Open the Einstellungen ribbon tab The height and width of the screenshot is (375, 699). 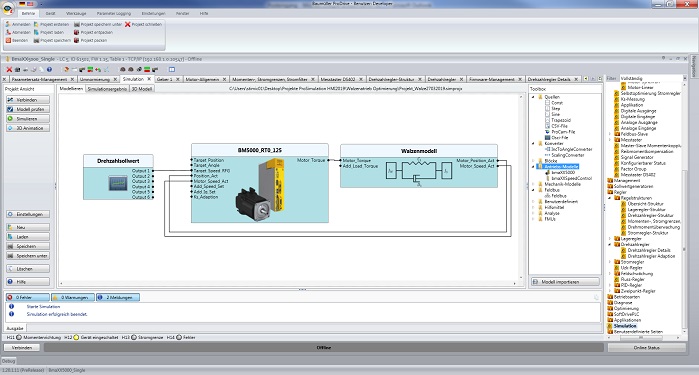(153, 13)
